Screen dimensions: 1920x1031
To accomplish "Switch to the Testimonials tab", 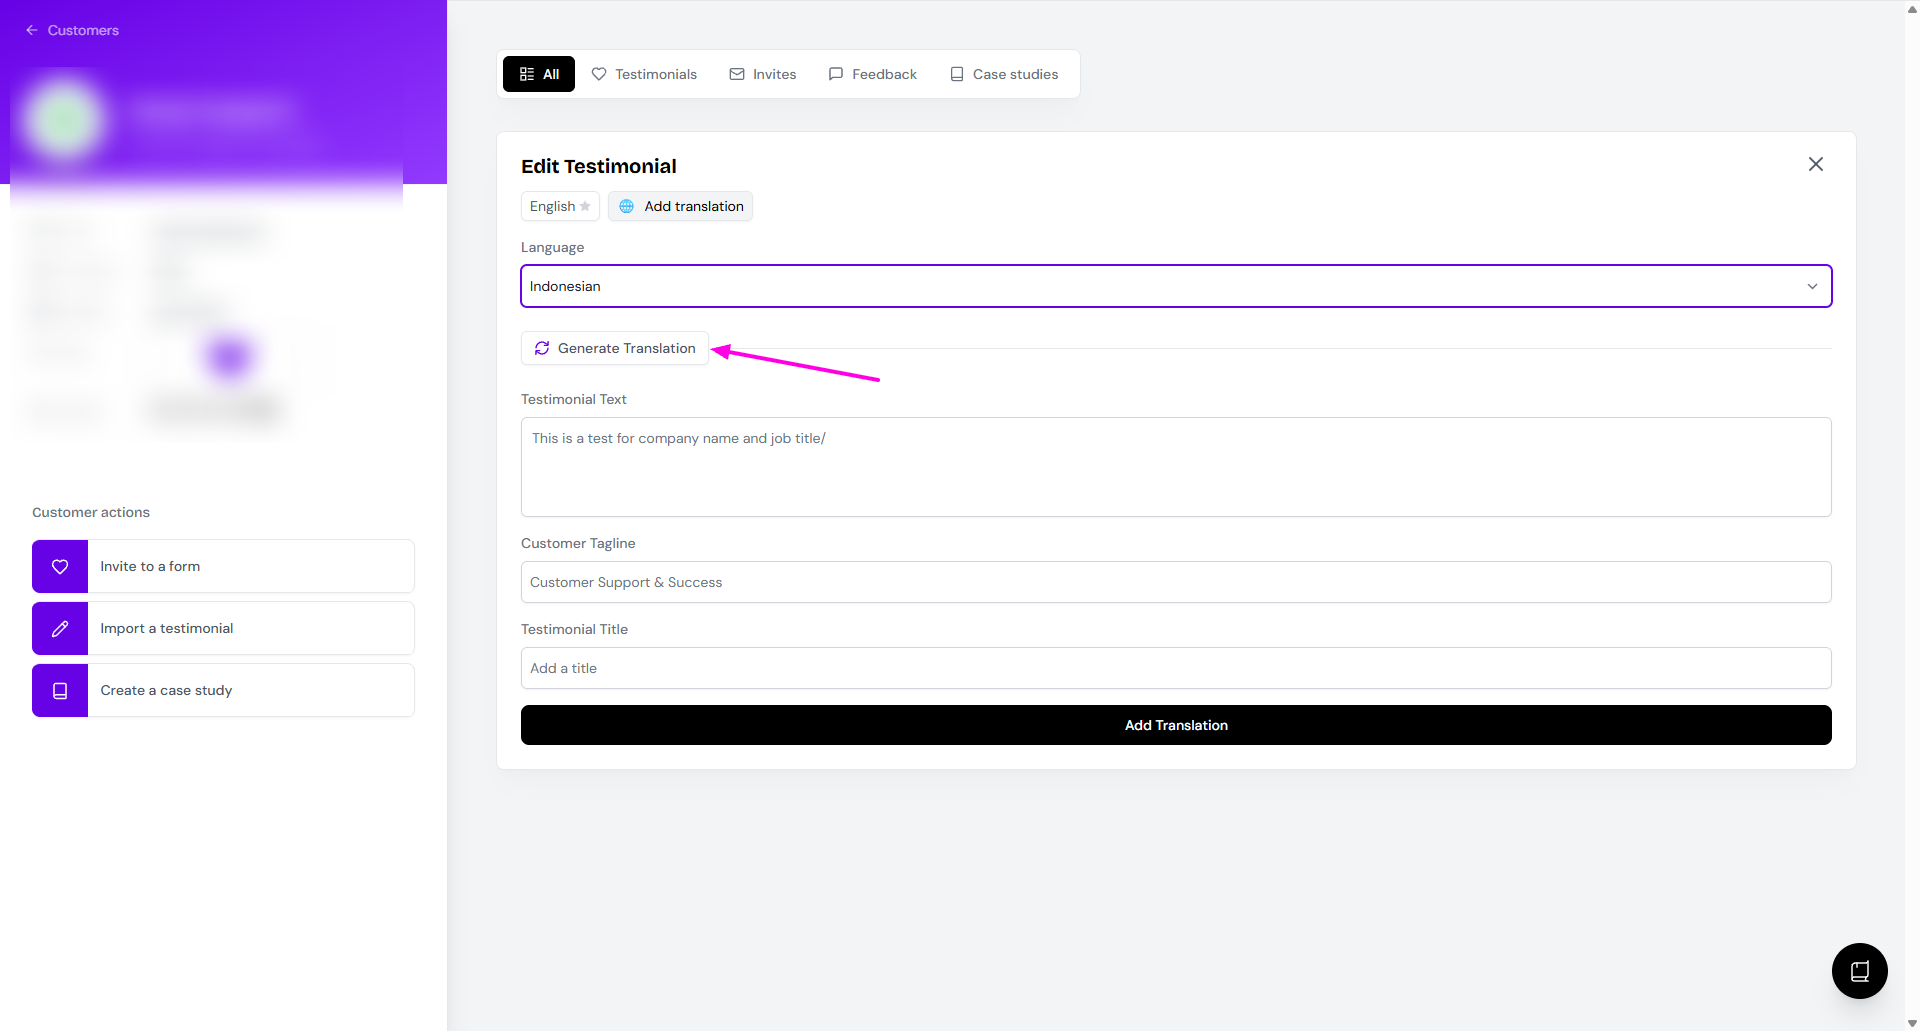I will [644, 74].
